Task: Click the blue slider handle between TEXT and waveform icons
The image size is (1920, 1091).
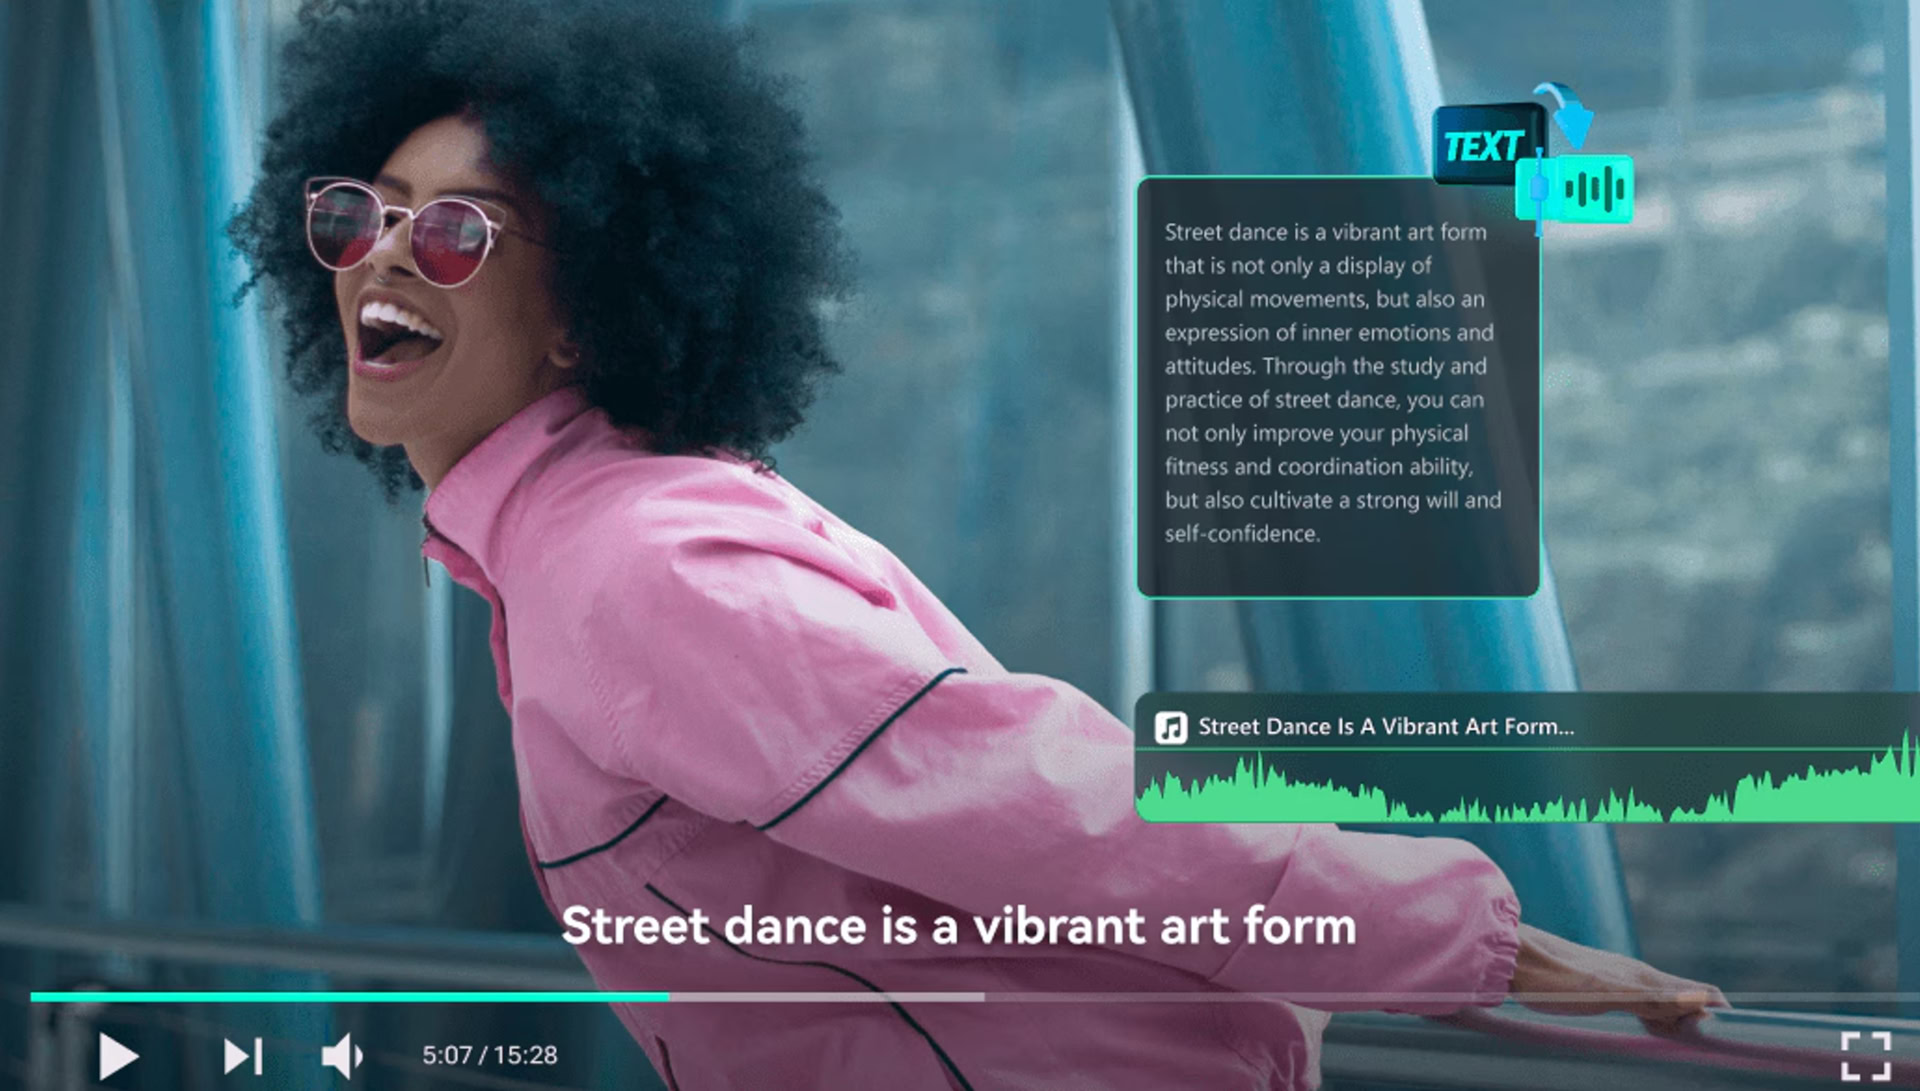Action: [1539, 188]
